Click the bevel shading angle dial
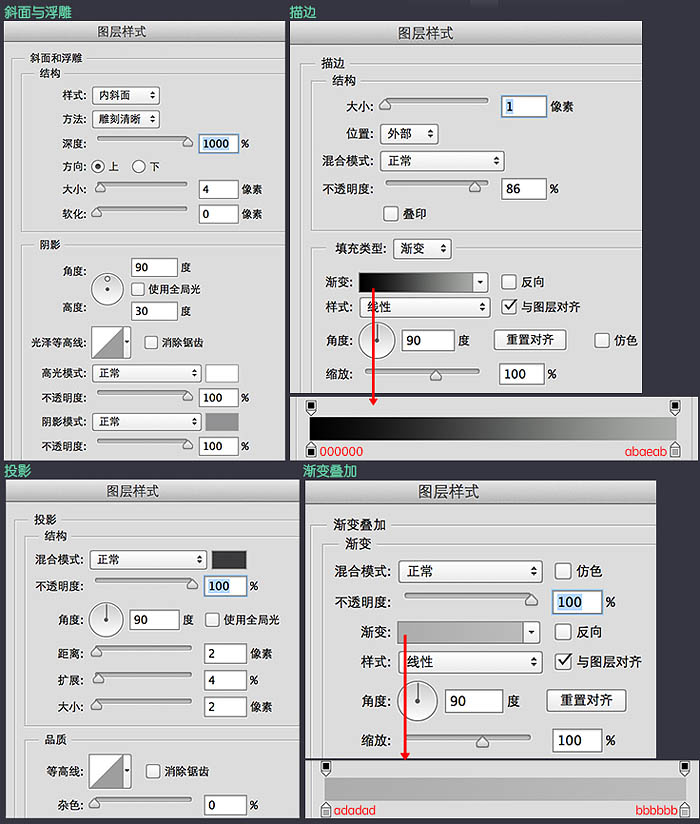 coord(107,289)
